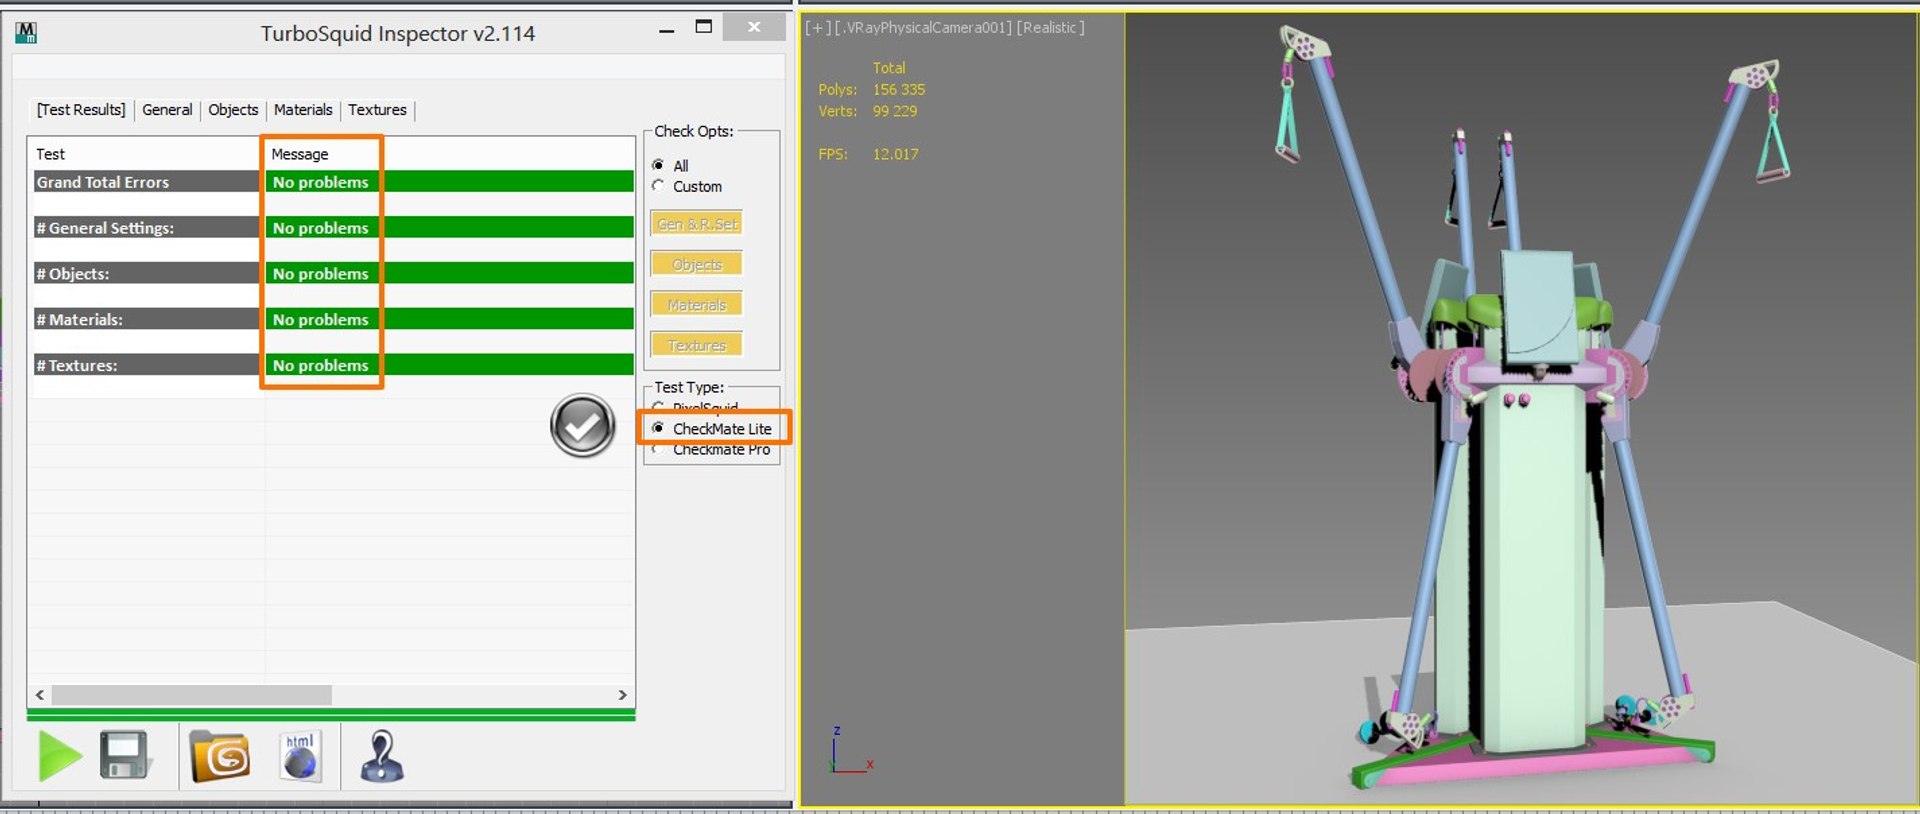This screenshot has width=1920, height=814.
Task: Select the Checkmate Pro test type
Action: click(x=712, y=450)
